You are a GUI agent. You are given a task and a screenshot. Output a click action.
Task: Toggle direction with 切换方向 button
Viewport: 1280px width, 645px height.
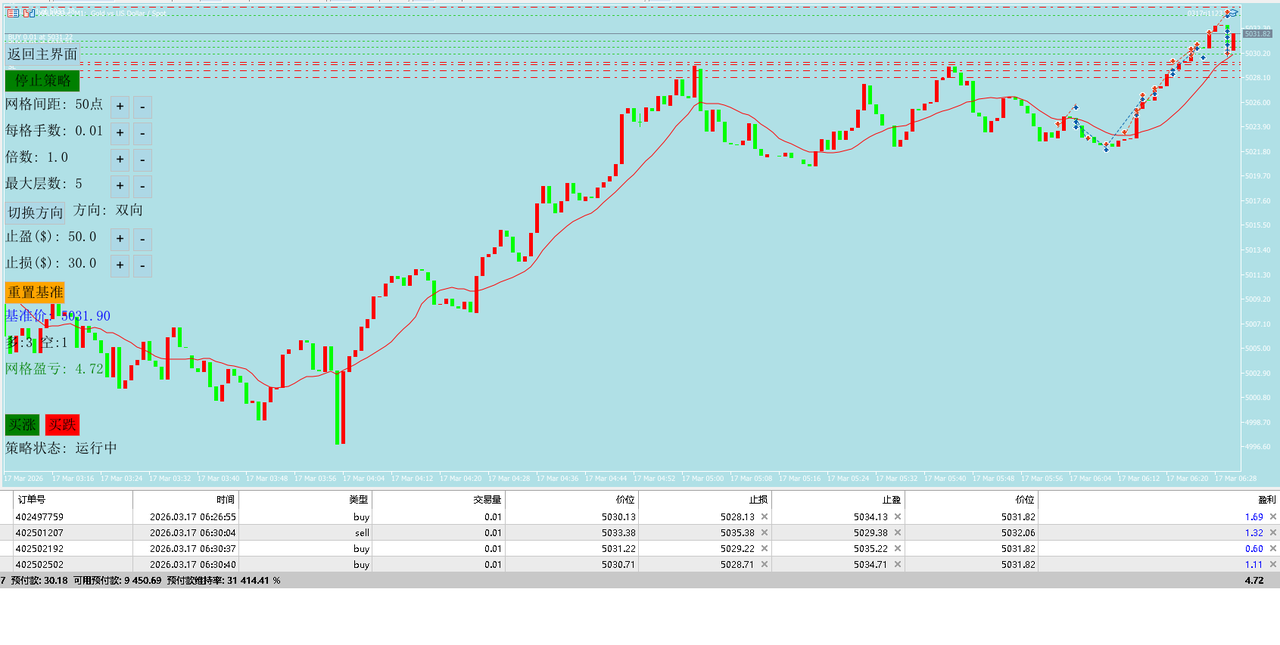coord(35,212)
